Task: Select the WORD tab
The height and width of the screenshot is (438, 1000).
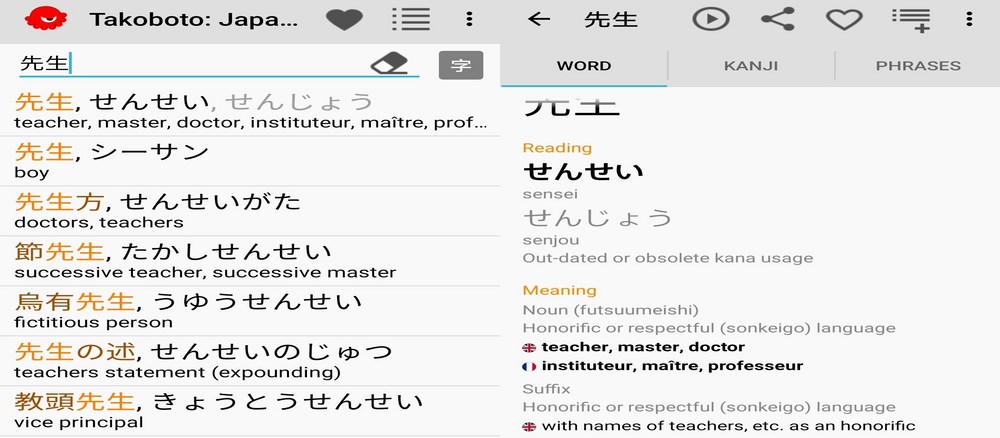Action: pos(584,66)
